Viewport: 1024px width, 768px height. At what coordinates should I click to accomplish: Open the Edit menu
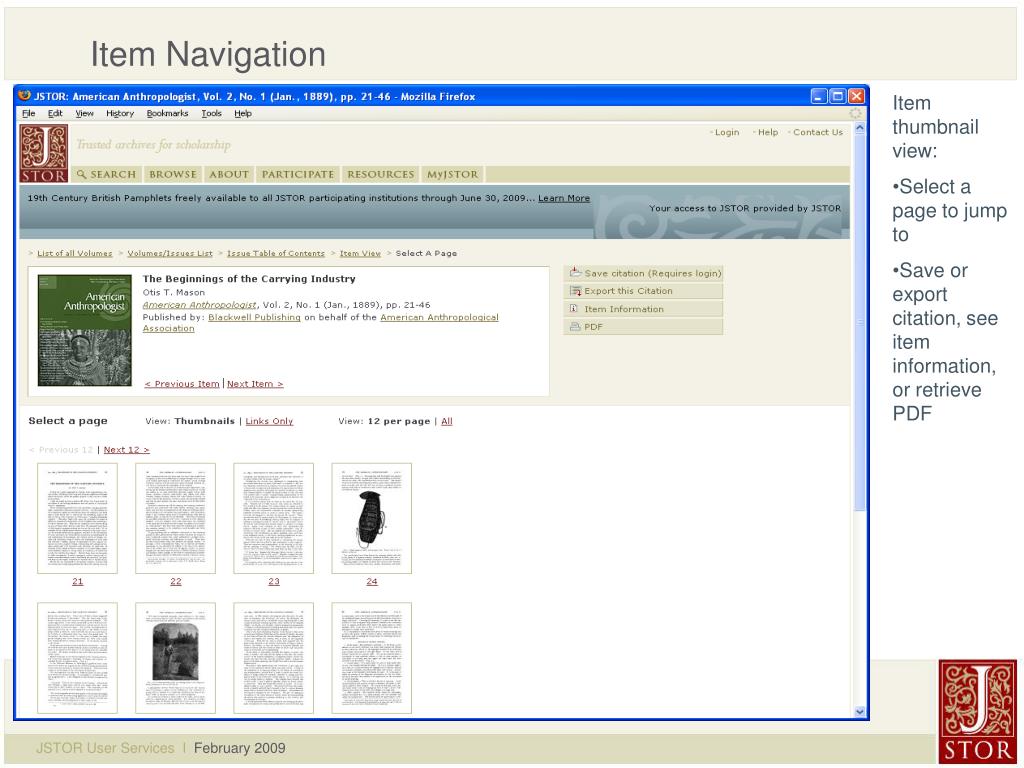55,114
